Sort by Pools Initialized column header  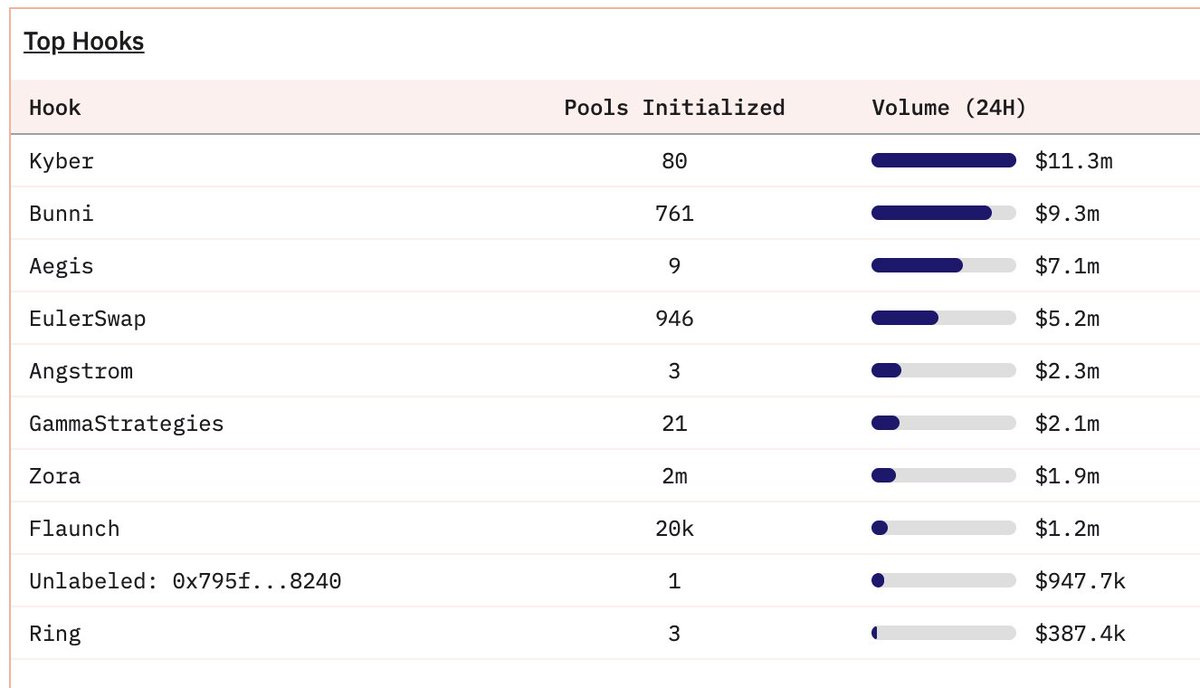pos(674,108)
